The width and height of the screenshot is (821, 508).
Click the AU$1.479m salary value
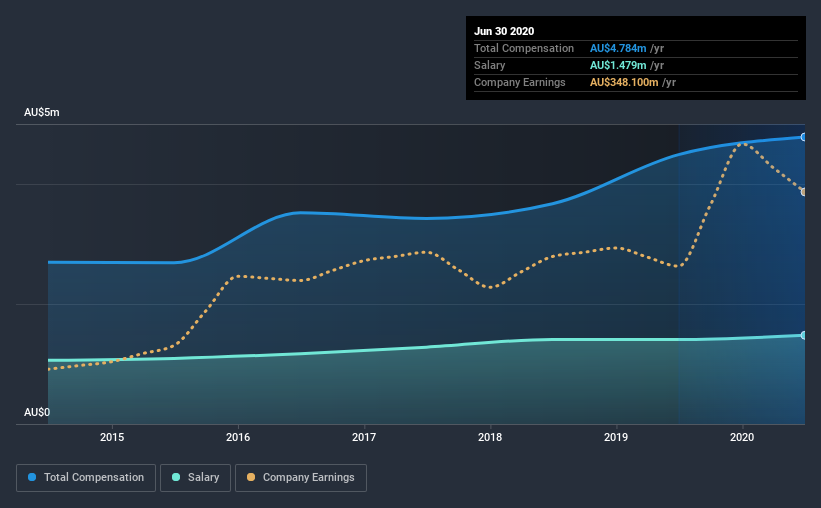[618, 65]
